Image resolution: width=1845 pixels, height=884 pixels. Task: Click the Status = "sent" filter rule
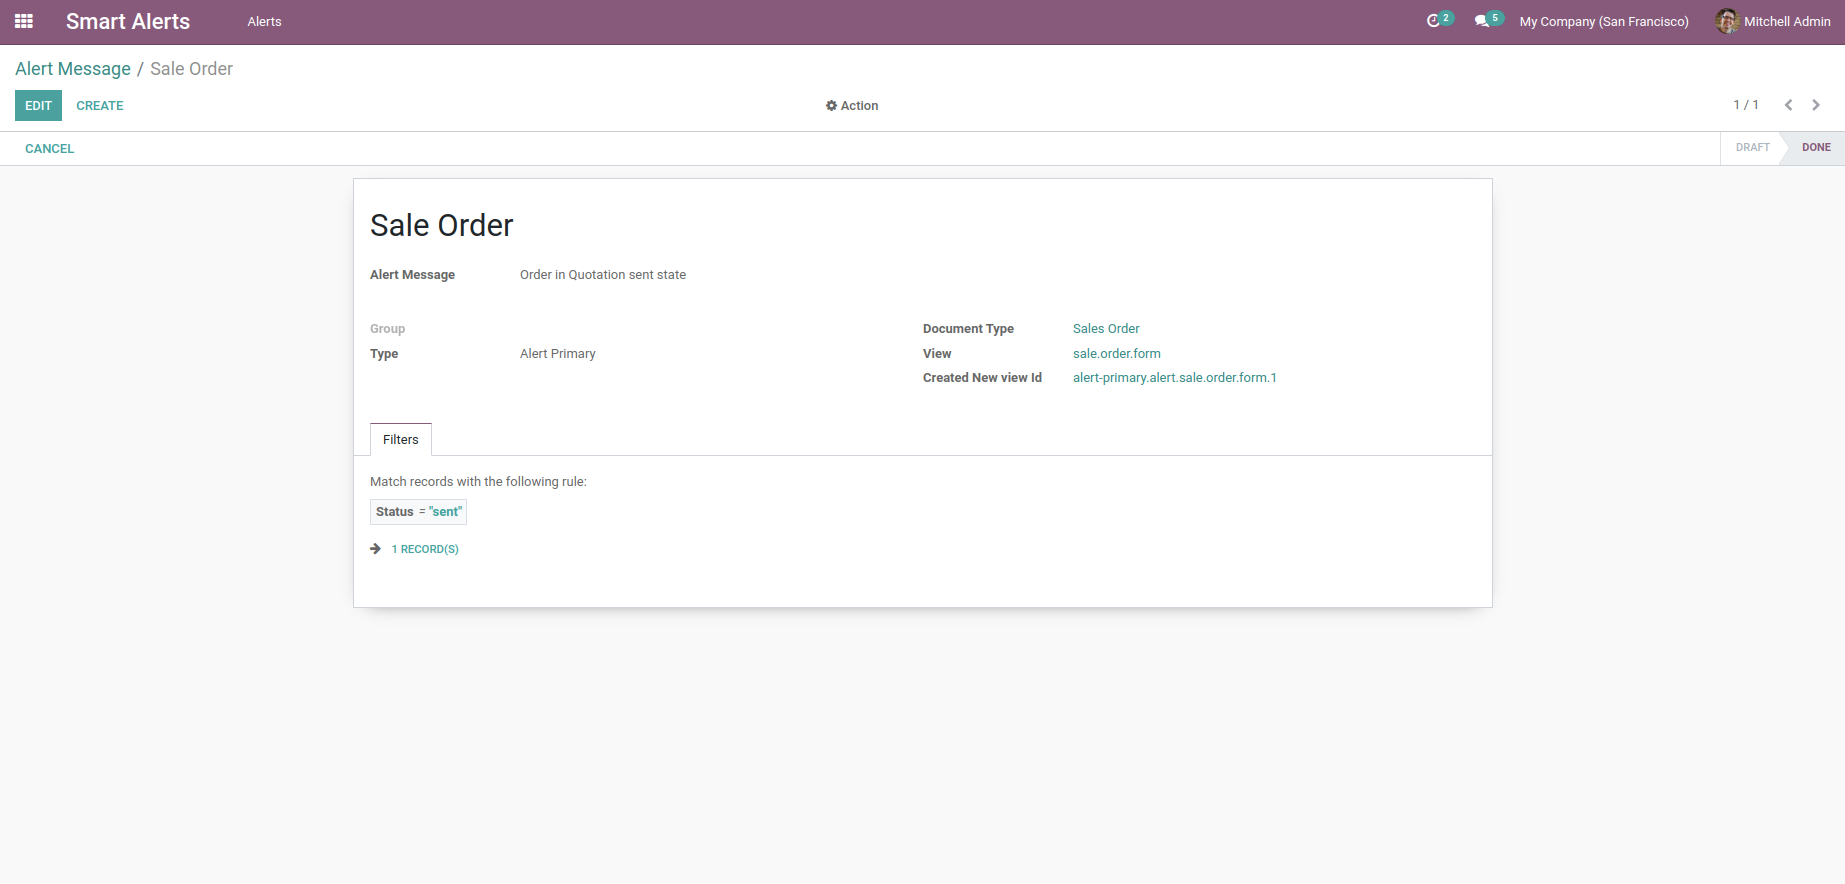pyautogui.click(x=418, y=512)
